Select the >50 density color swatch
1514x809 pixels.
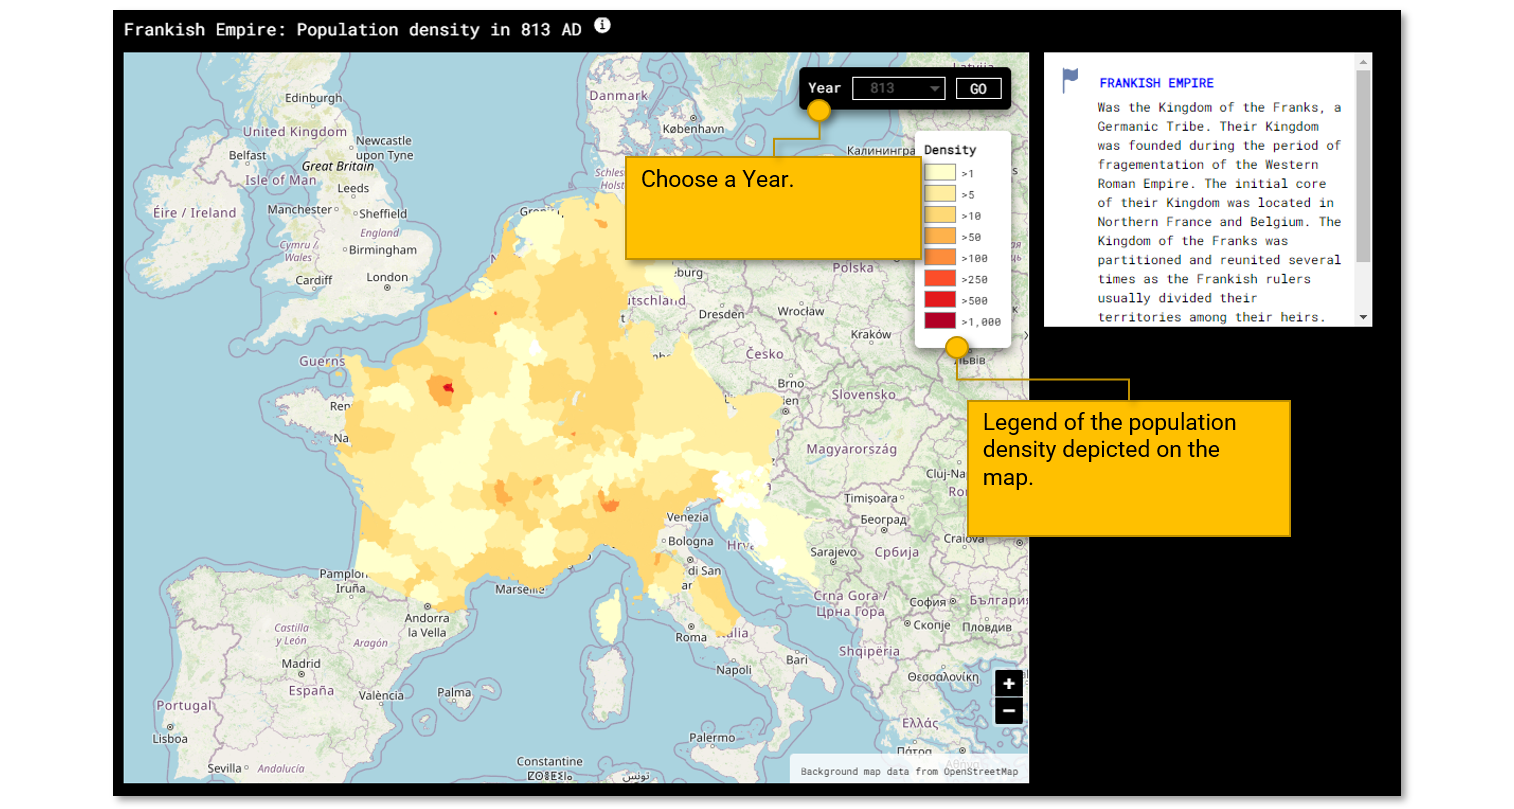point(940,236)
